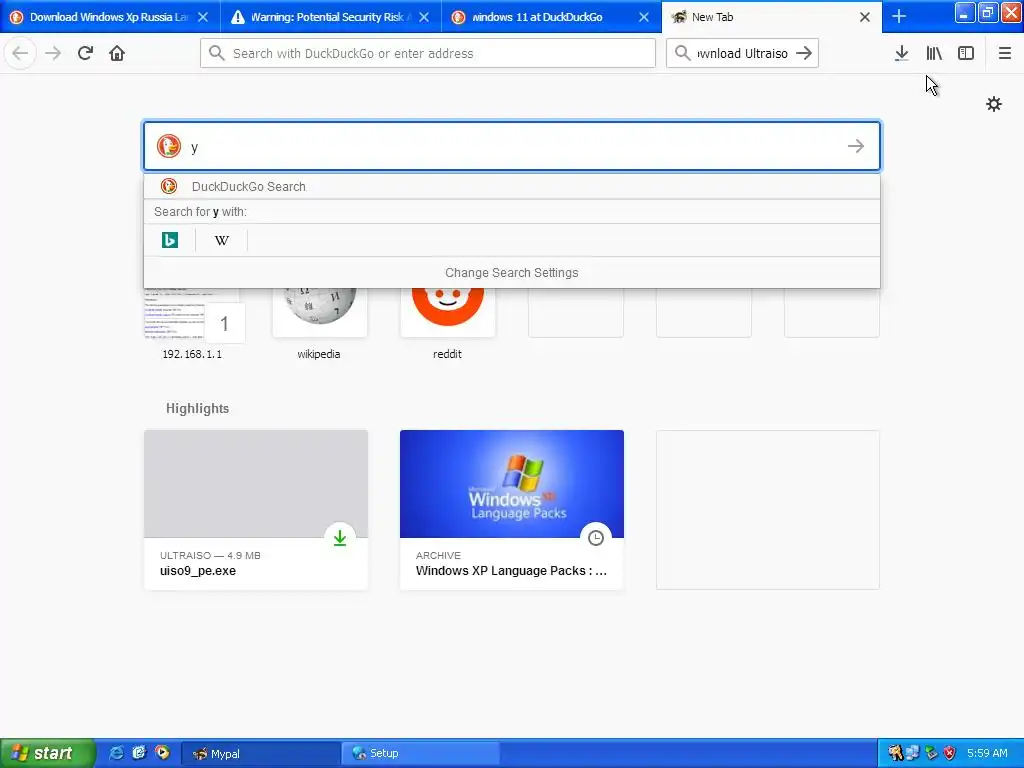Search for y with Bing icon
Viewport: 1024px width, 768px height.
tap(170, 240)
